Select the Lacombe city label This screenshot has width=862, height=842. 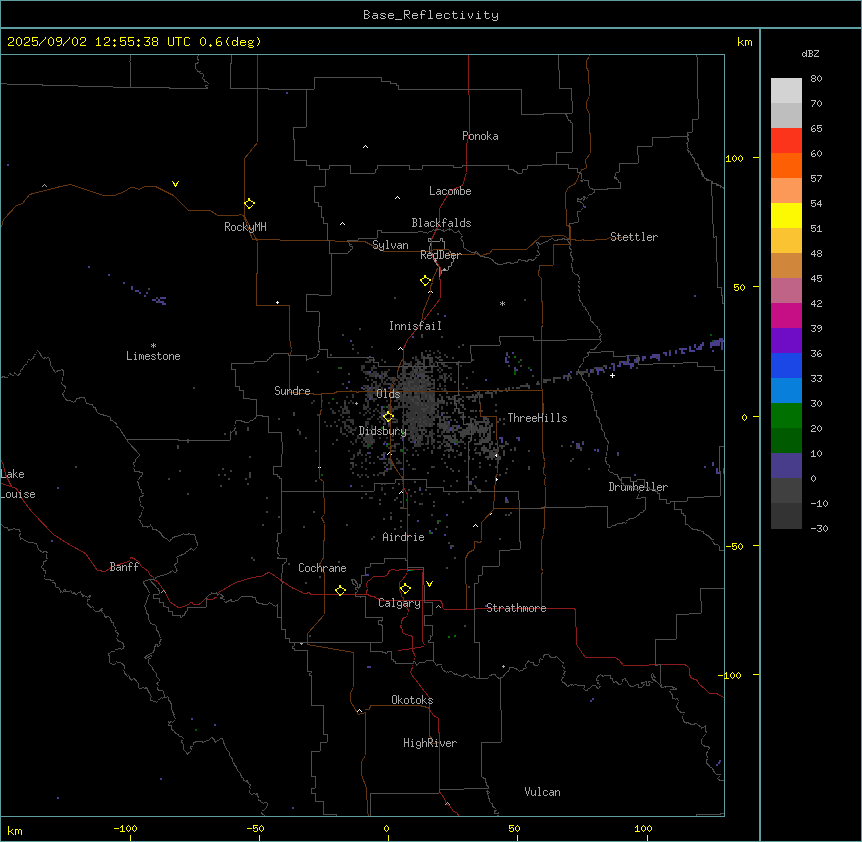point(450,191)
